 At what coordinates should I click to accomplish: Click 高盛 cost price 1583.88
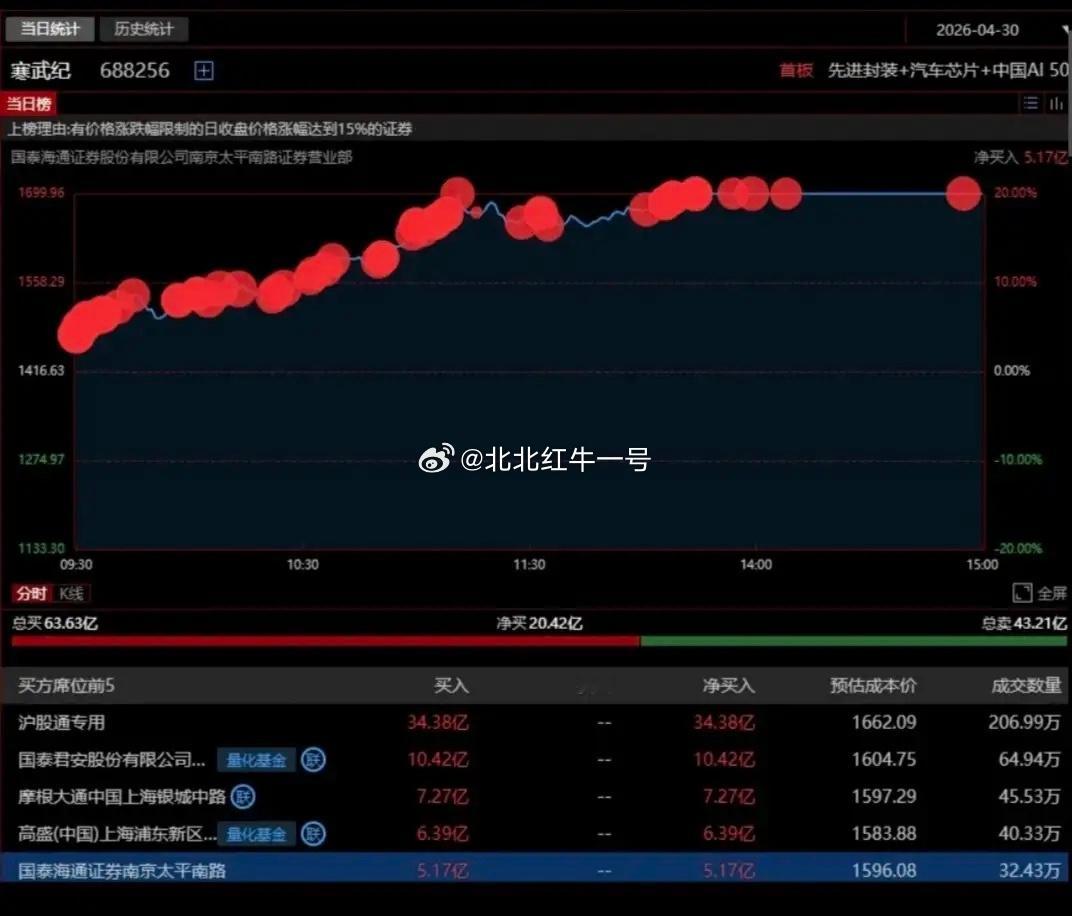[883, 833]
